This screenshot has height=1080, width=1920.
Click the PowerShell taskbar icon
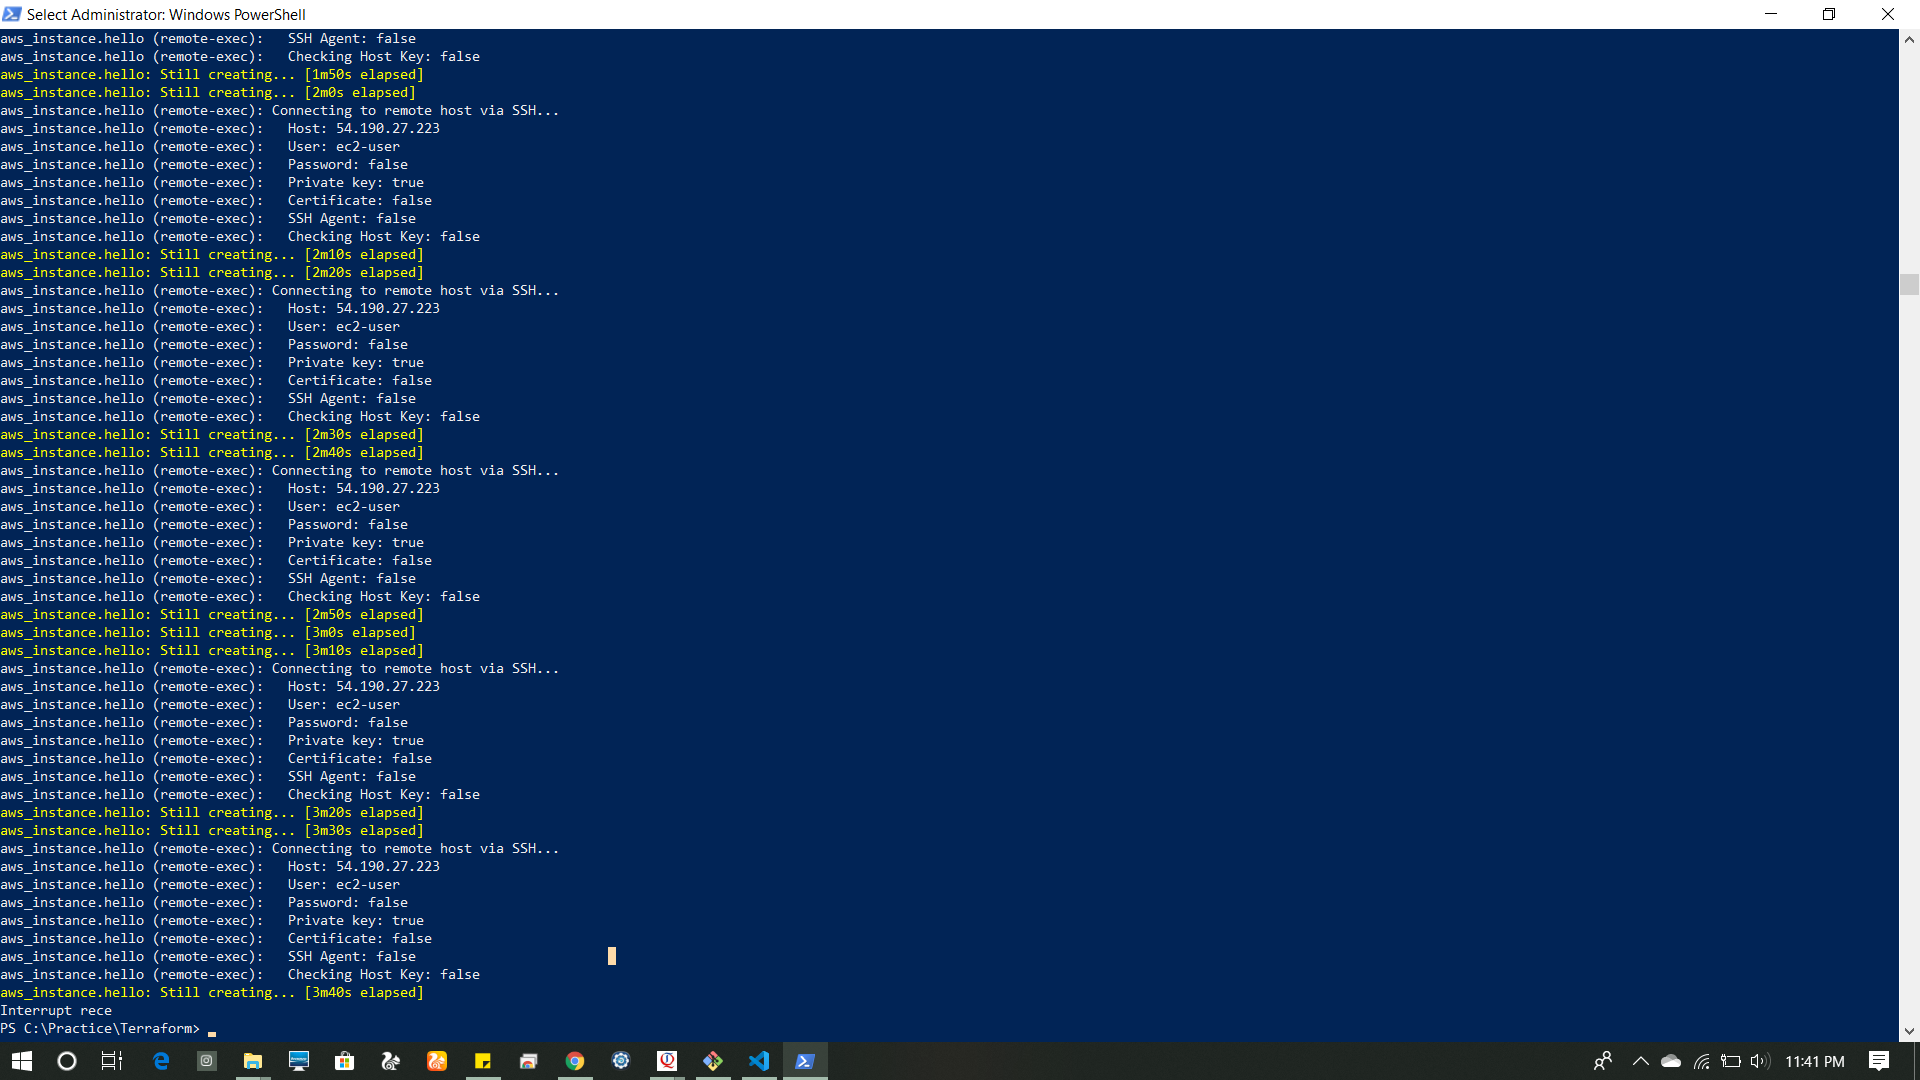click(x=805, y=1061)
